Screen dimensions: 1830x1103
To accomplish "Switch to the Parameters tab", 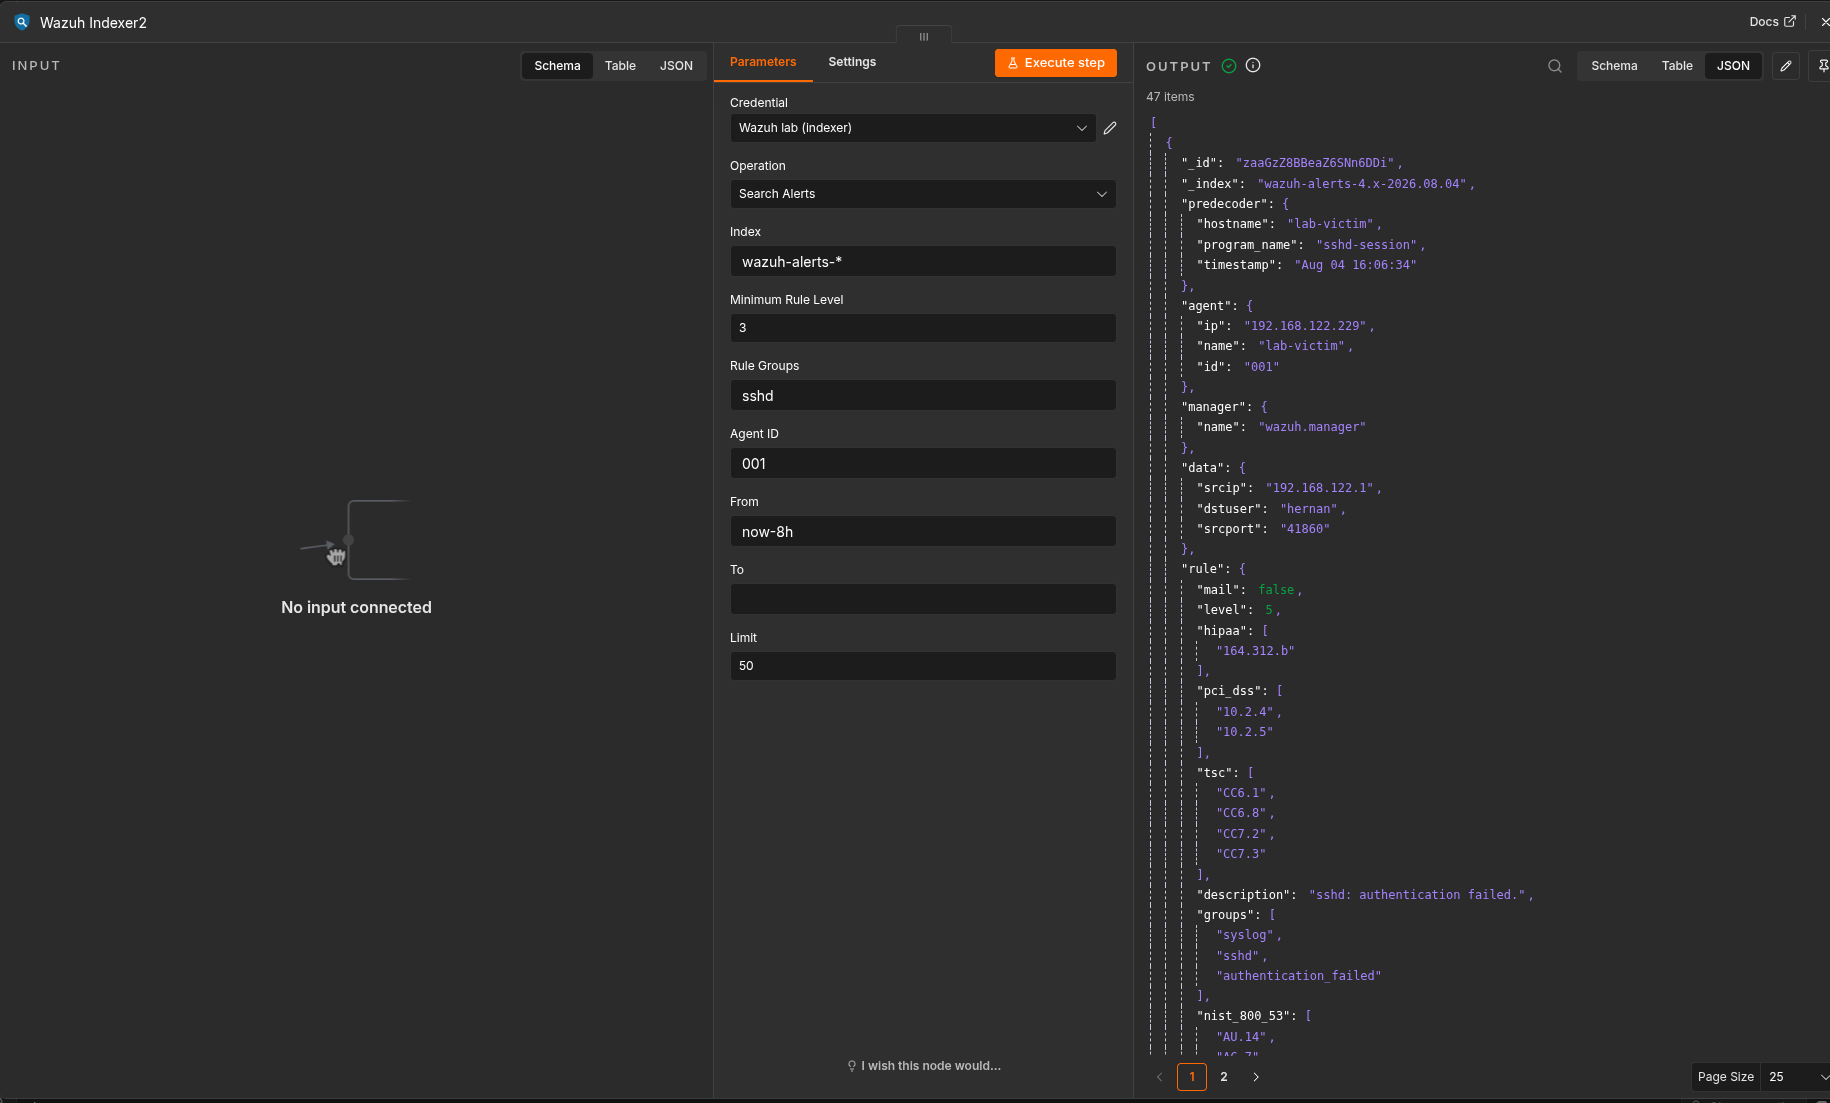I will click(763, 62).
